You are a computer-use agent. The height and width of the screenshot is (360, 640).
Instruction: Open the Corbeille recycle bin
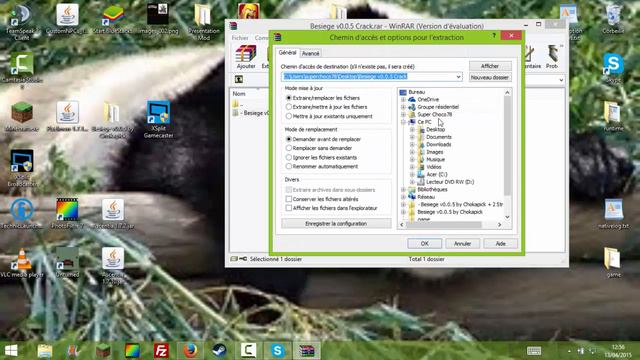coord(613,19)
